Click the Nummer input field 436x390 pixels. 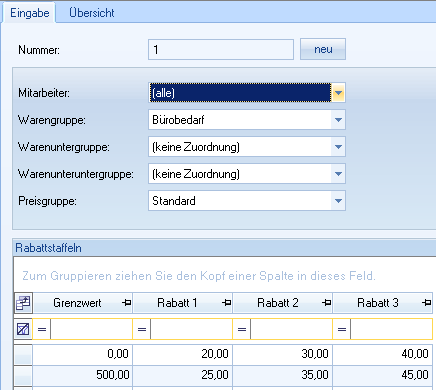pos(221,50)
